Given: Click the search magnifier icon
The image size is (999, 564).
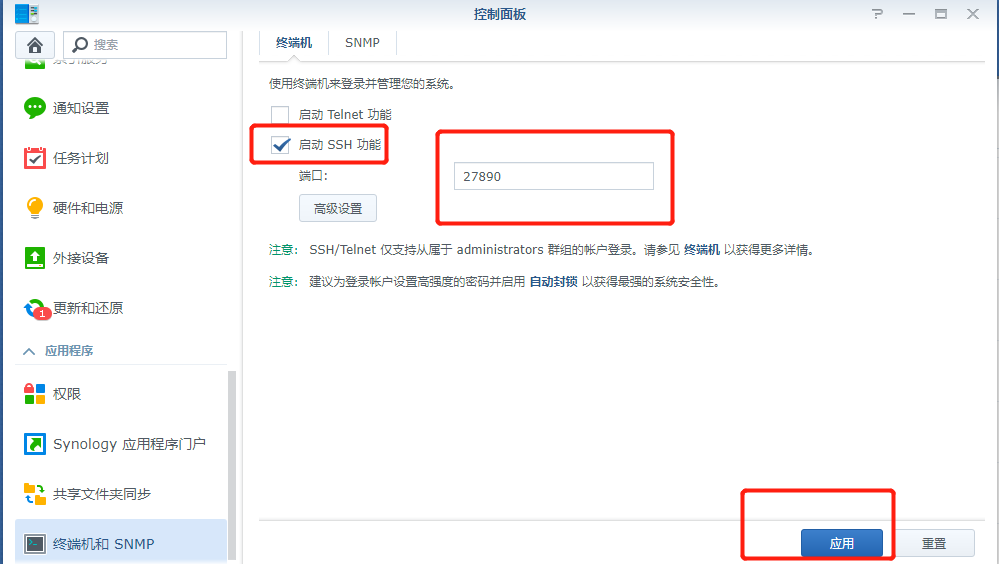Looking at the screenshot, I should click(x=80, y=45).
